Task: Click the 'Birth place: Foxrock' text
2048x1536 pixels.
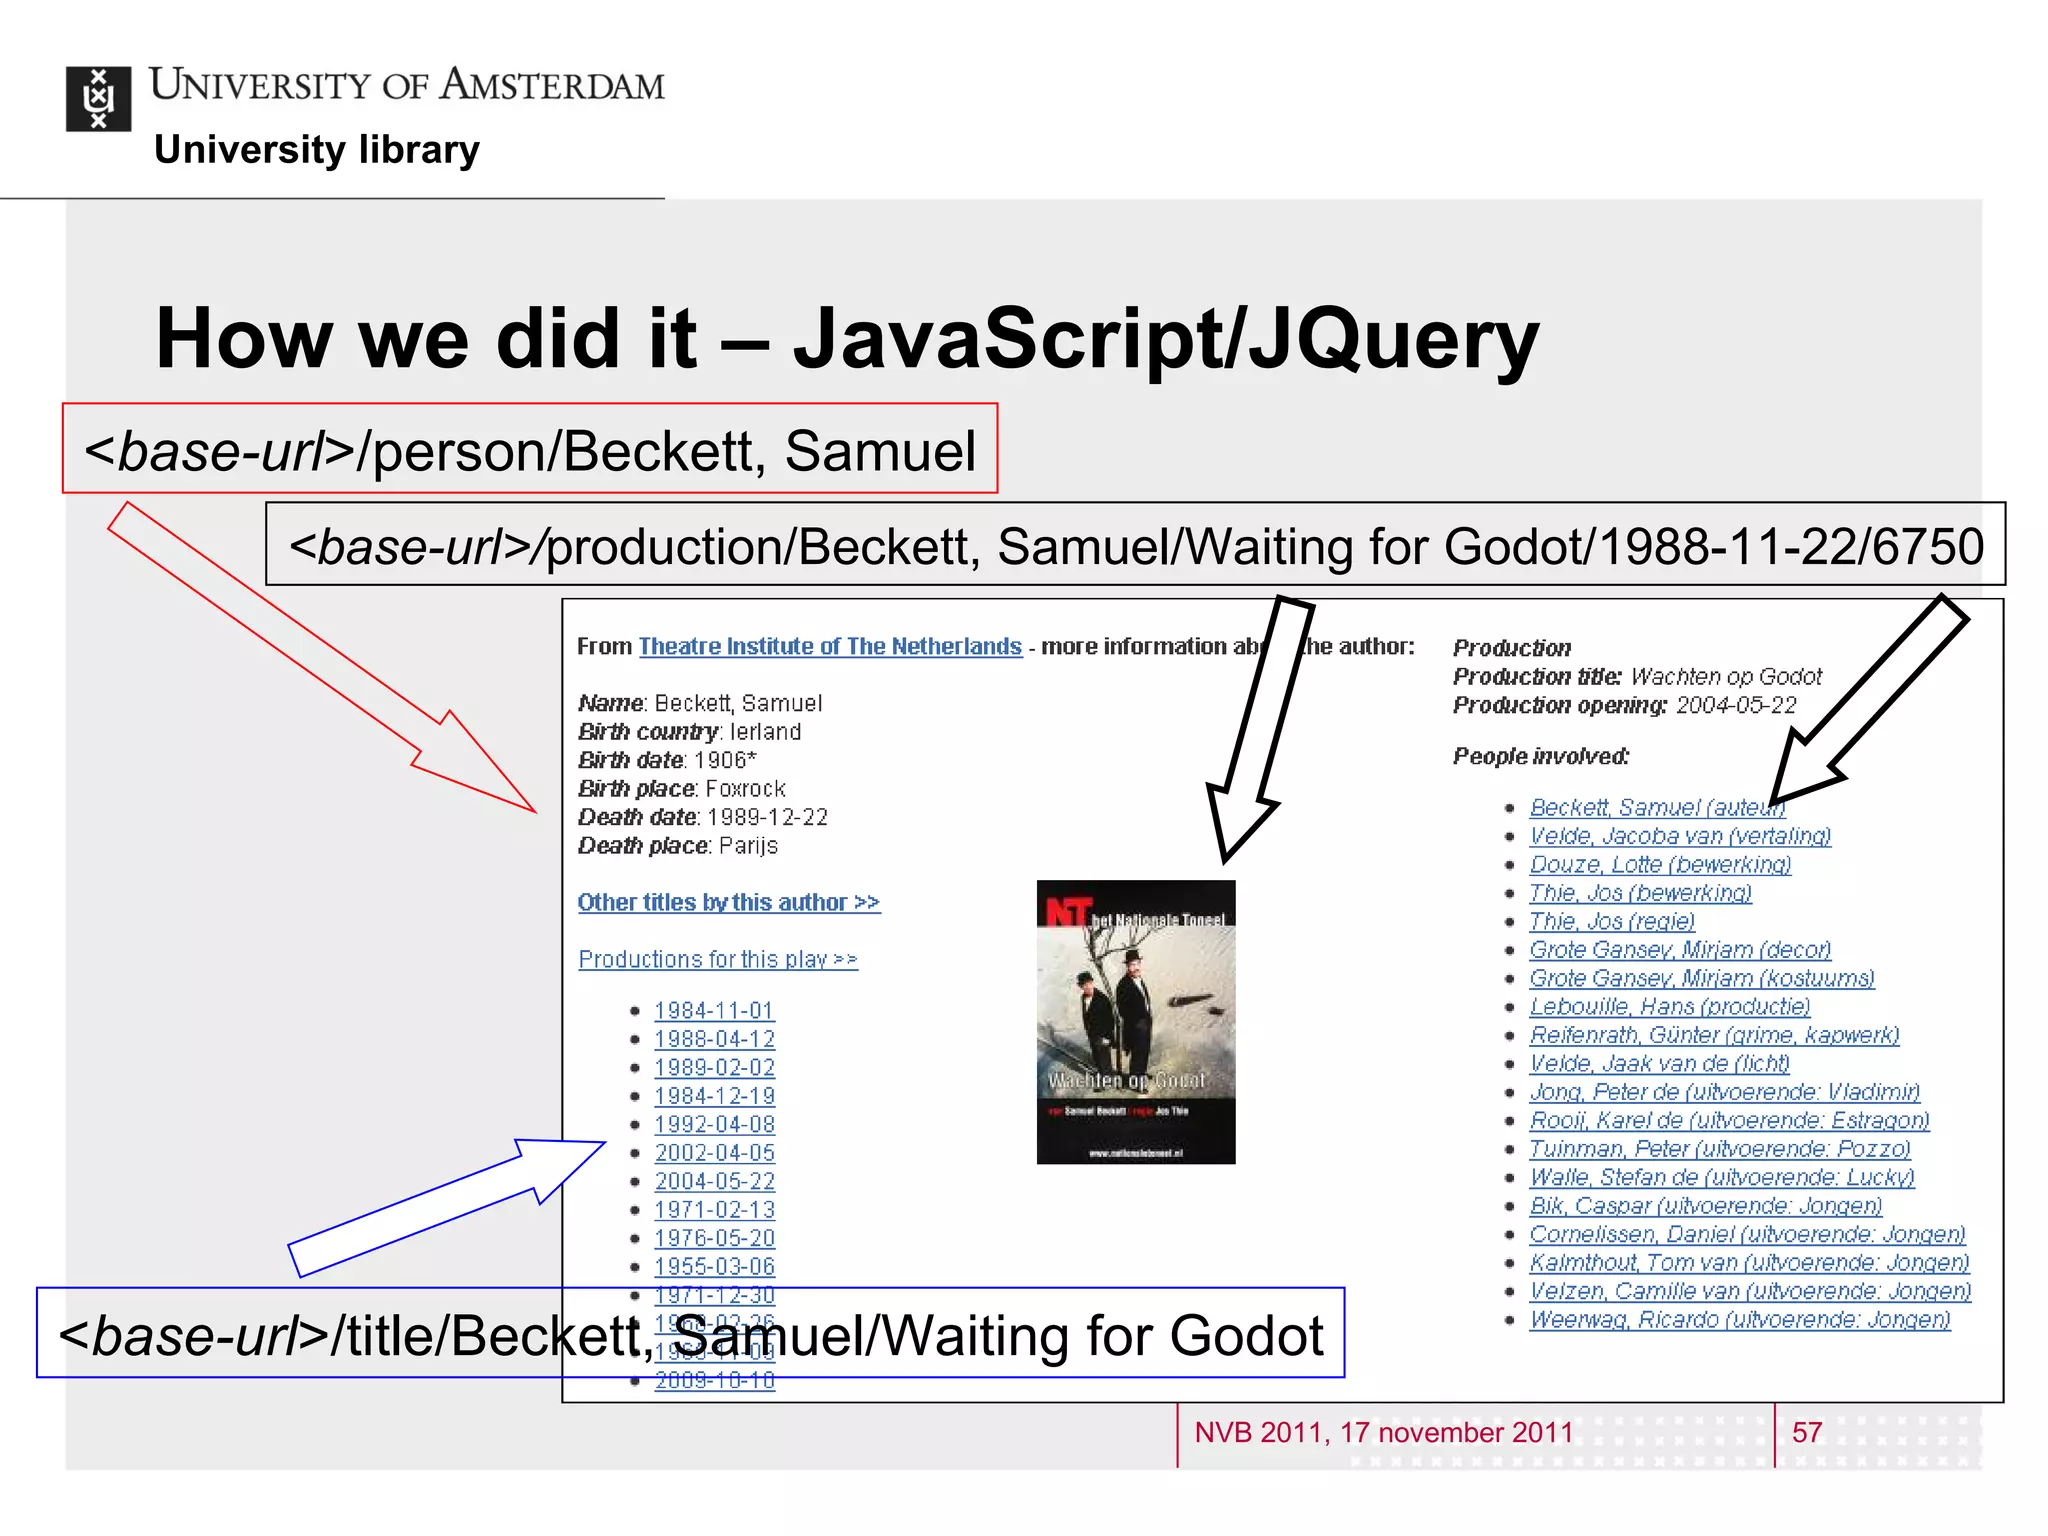Action: tap(681, 789)
